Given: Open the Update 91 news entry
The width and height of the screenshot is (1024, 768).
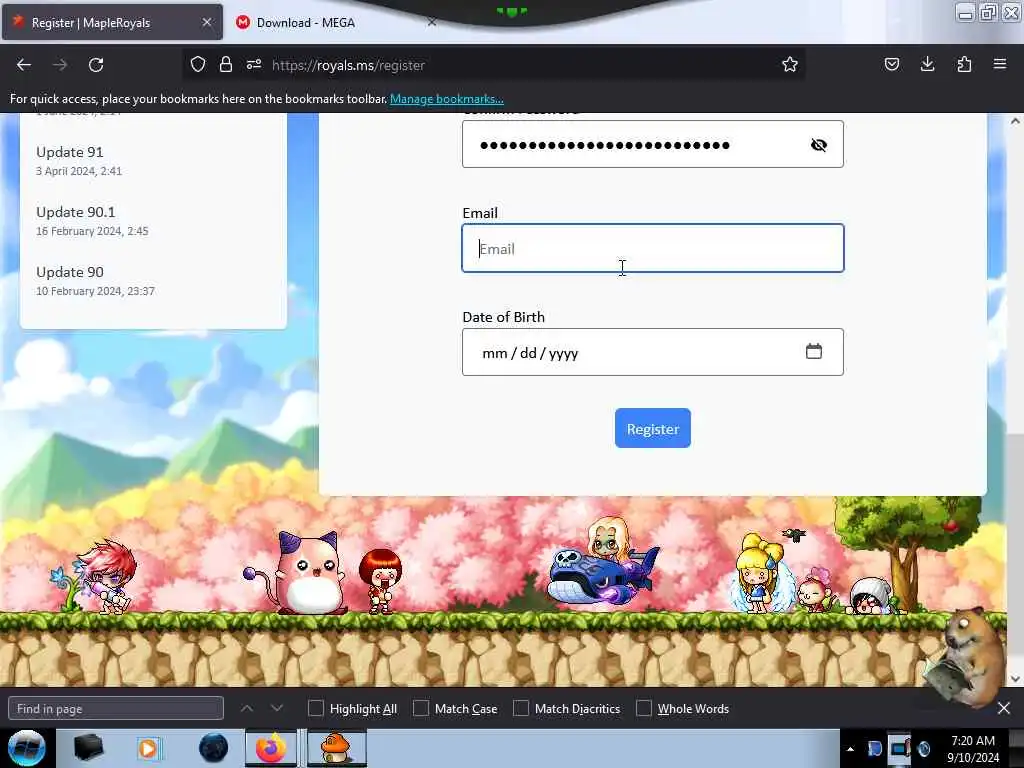Looking at the screenshot, I should pyautogui.click(x=70, y=152).
